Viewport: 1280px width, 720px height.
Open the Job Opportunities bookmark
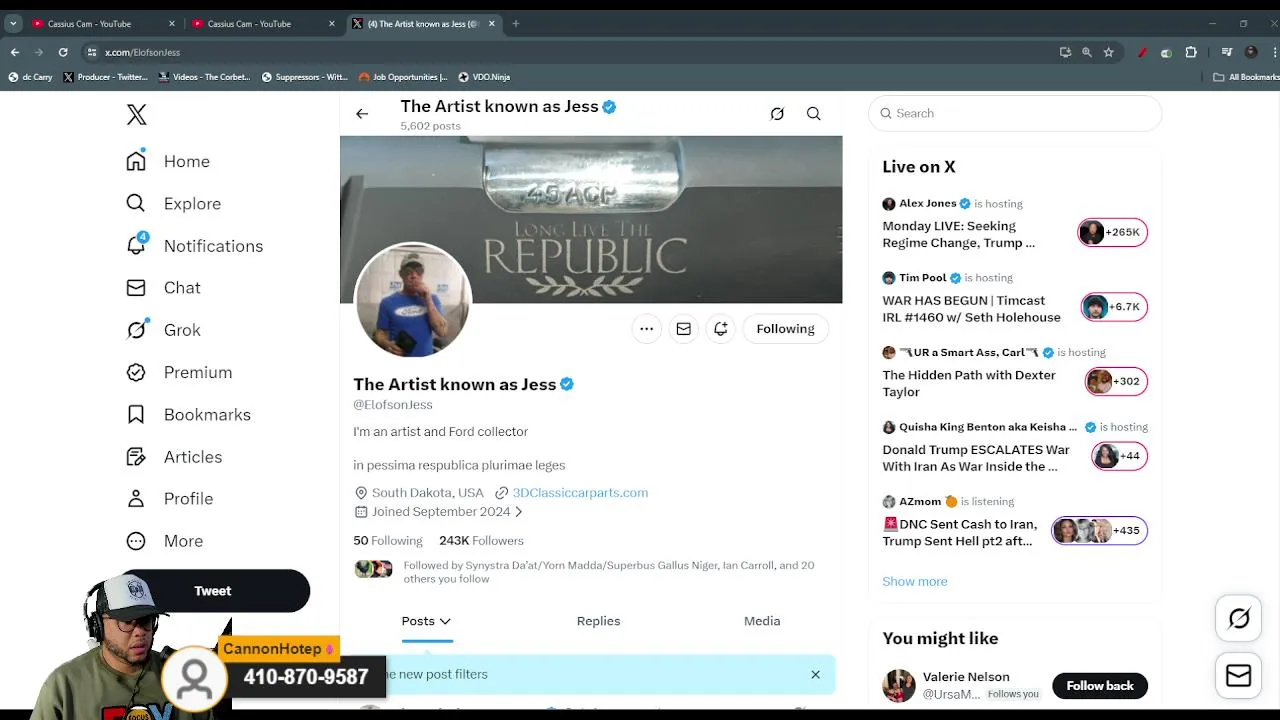pos(403,77)
